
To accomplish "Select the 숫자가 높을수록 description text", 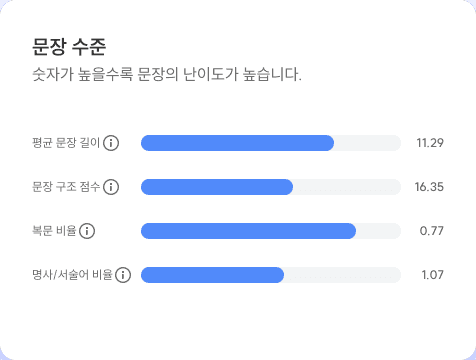I will click(x=167, y=74).
